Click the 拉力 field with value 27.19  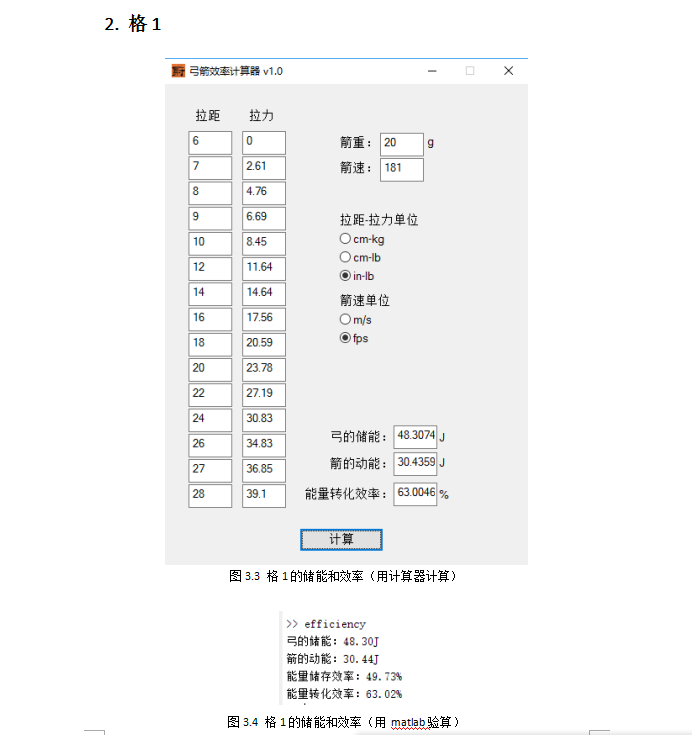[264, 395]
